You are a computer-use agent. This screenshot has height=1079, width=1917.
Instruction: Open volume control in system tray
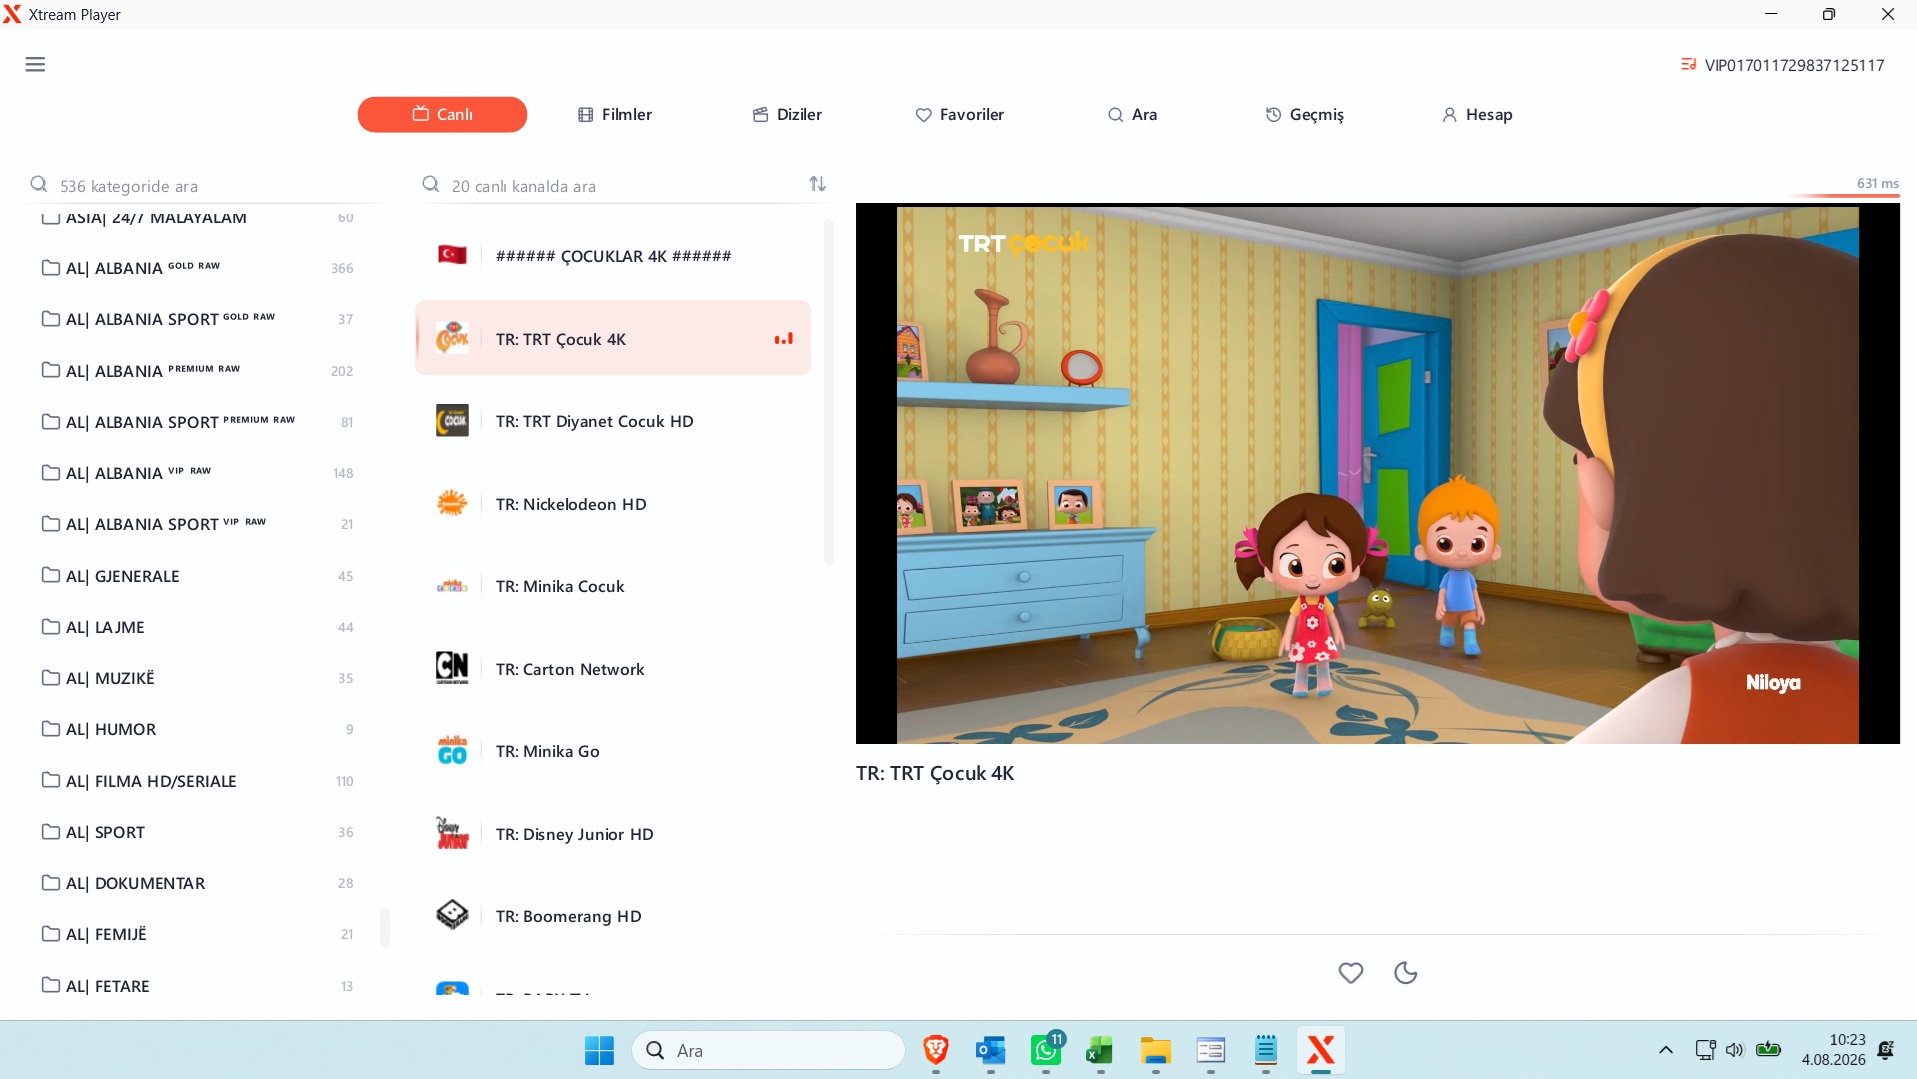[1735, 1050]
